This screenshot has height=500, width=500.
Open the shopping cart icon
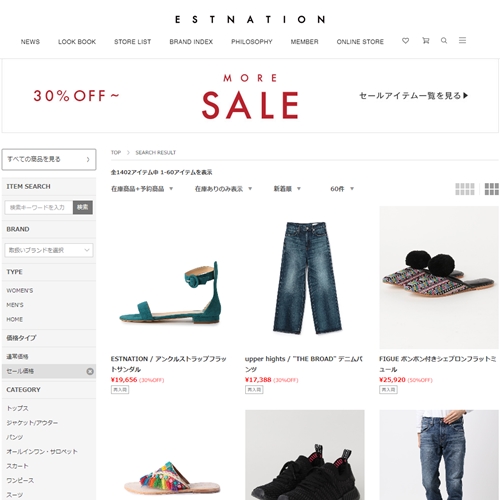426,41
